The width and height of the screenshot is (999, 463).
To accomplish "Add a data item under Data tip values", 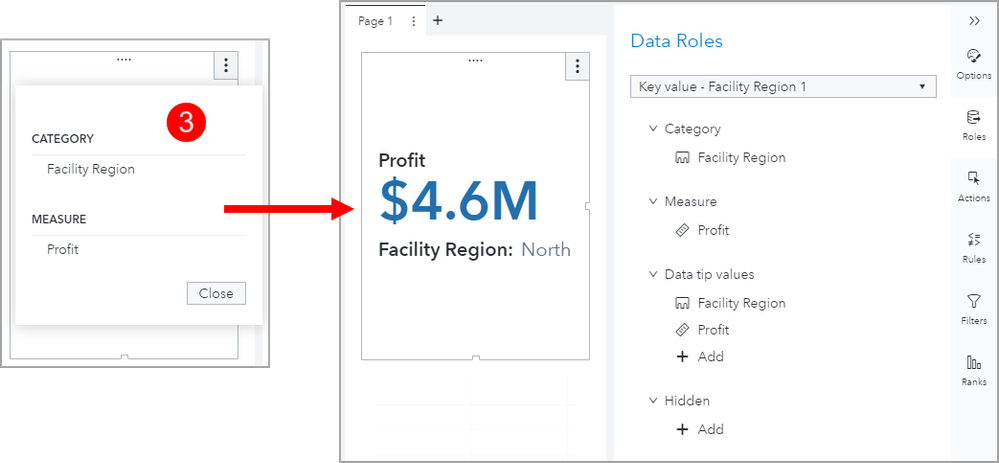I will click(x=699, y=357).
